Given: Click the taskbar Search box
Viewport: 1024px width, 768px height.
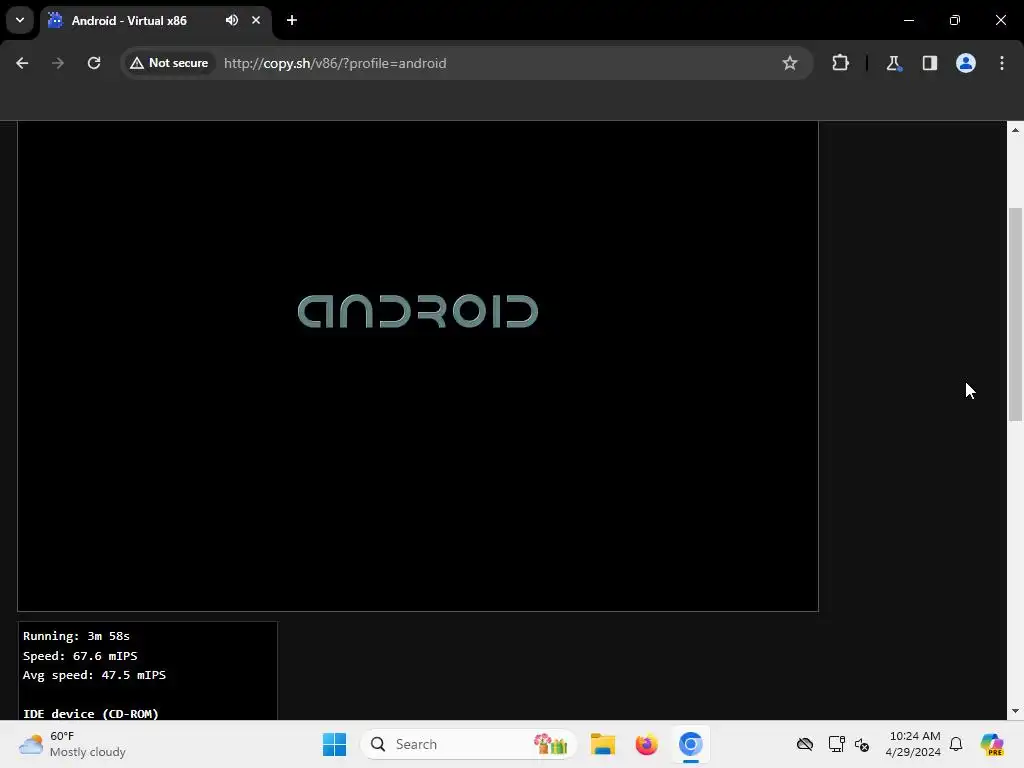Looking at the screenshot, I should (x=468, y=744).
